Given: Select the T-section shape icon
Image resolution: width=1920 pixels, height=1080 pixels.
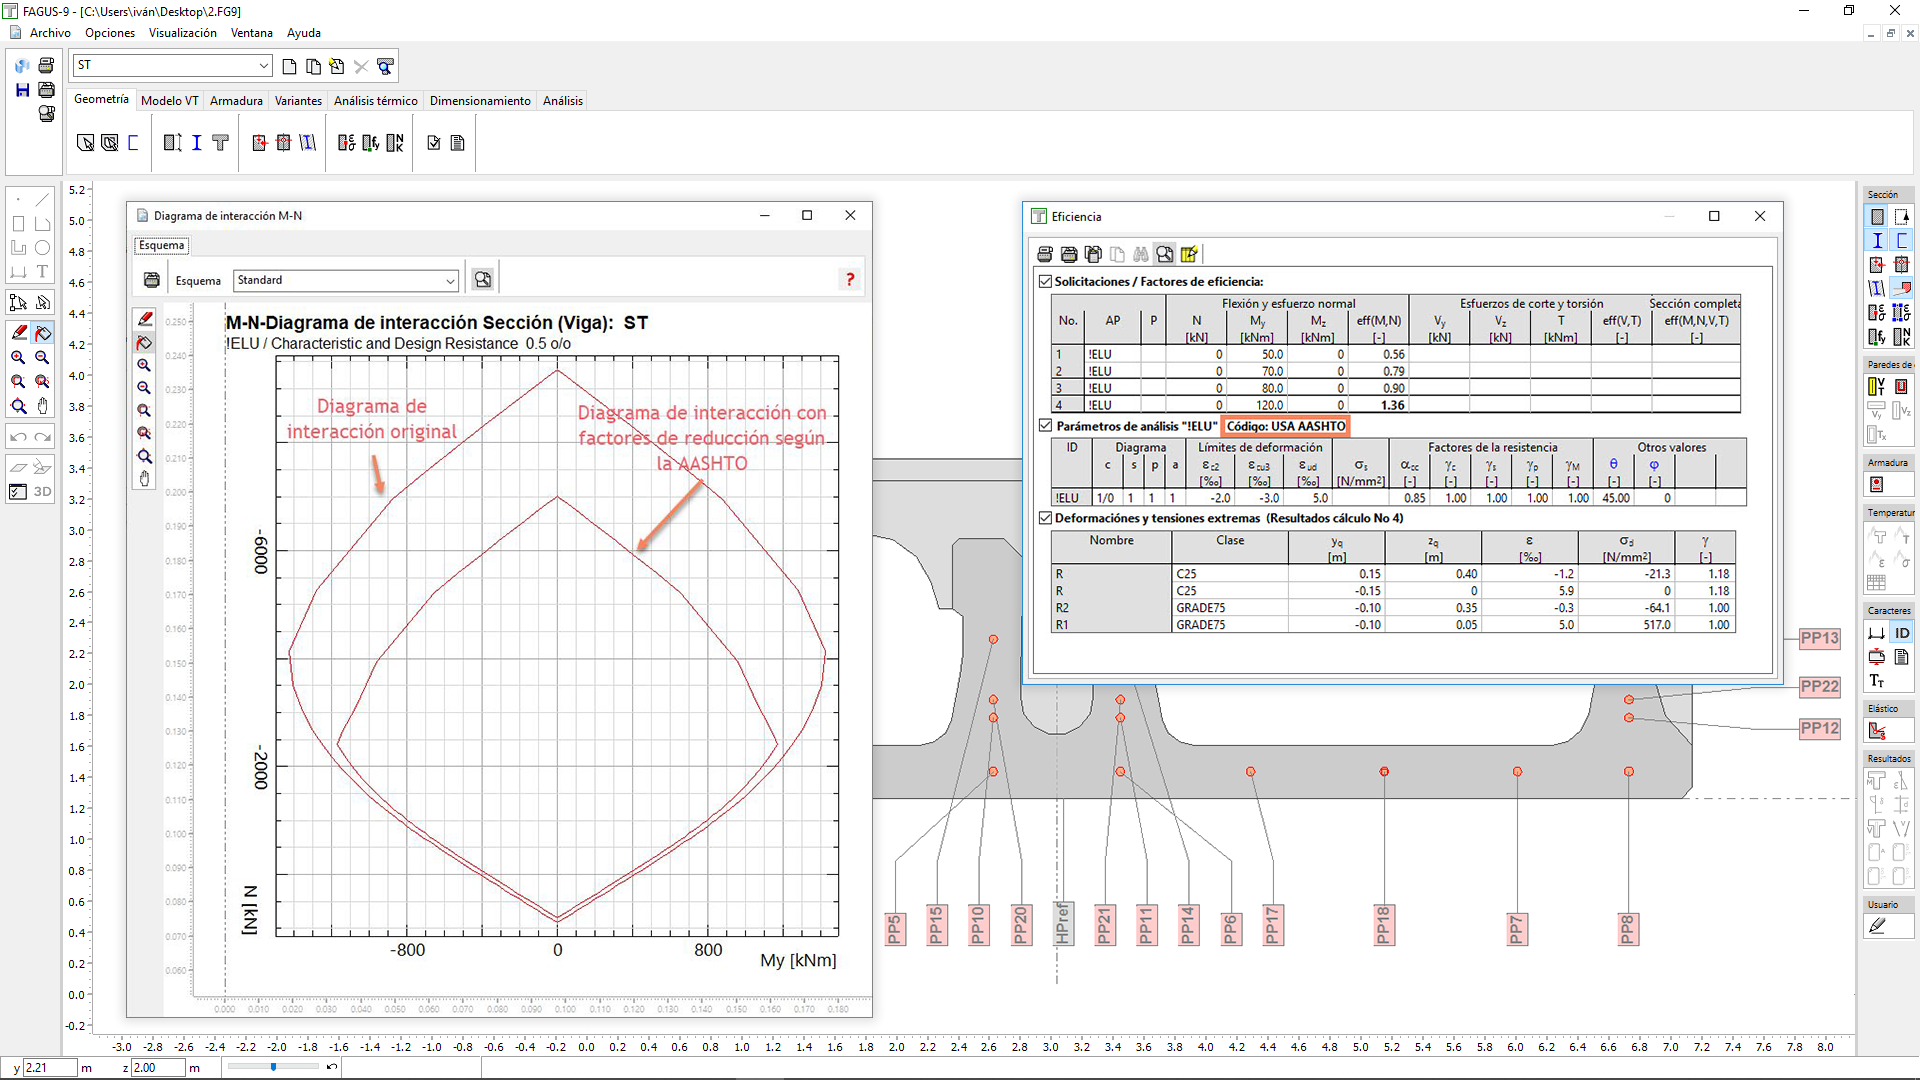Looking at the screenshot, I should [220, 143].
